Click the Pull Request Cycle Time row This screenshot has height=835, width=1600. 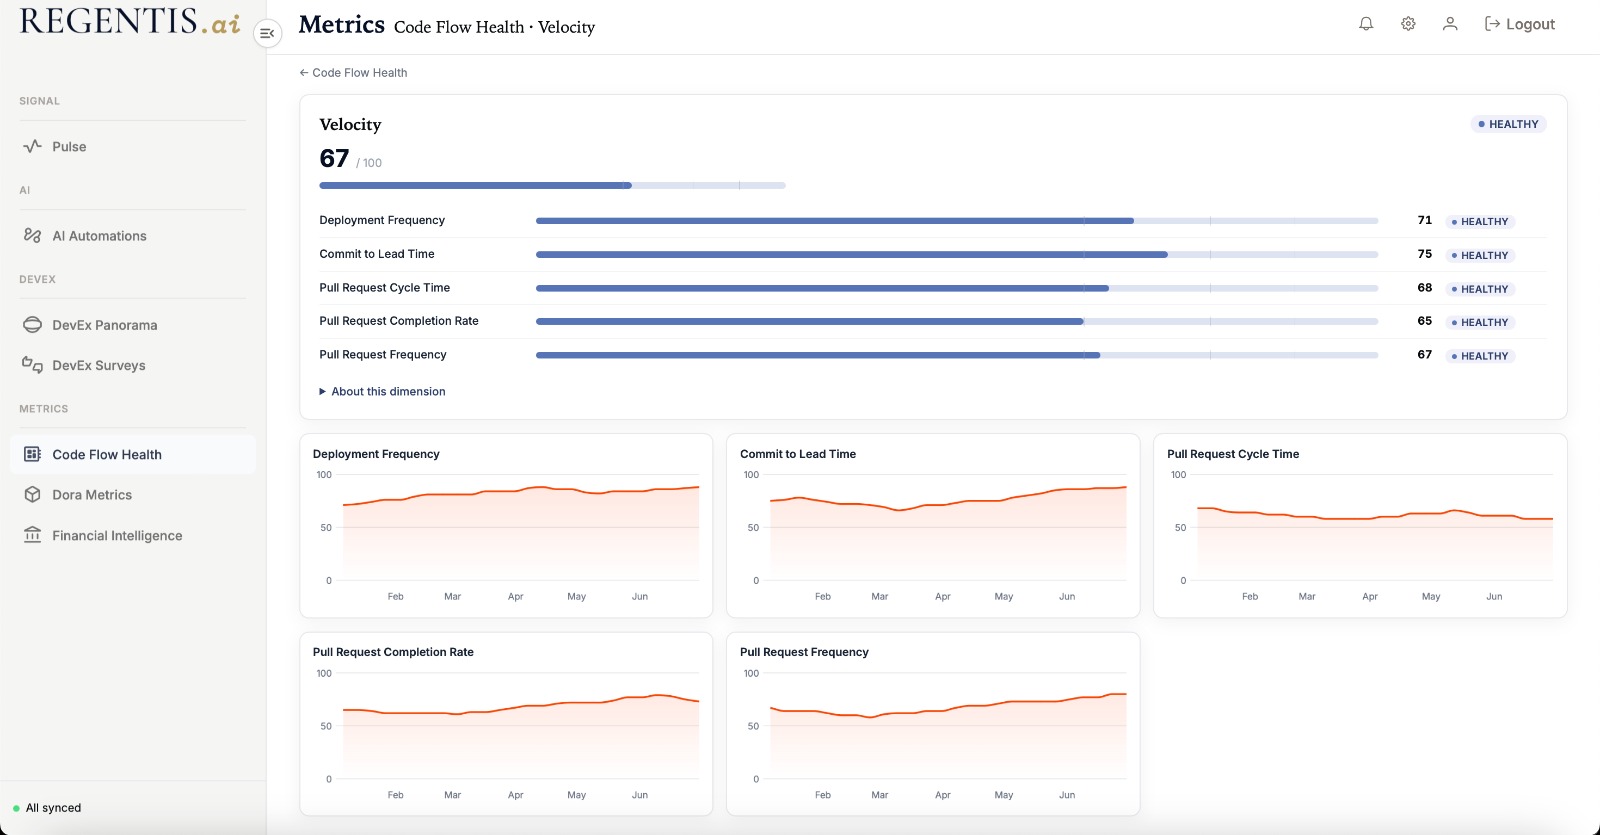[x=933, y=288]
